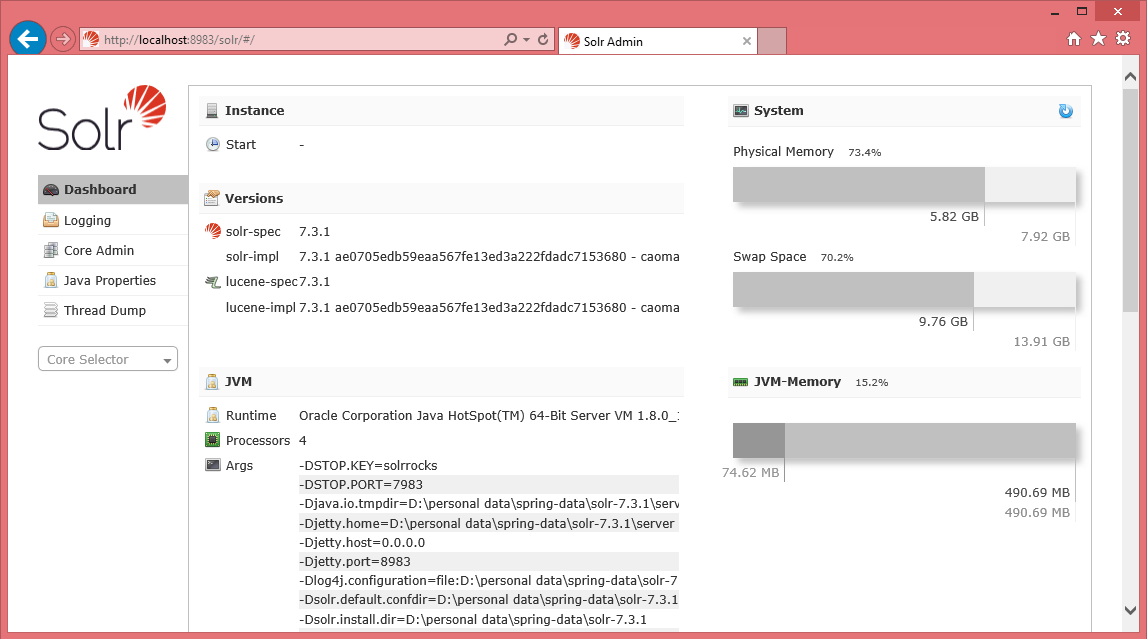Click the JVM section jar icon
Viewport: 1147px width, 639px height.
(x=212, y=382)
